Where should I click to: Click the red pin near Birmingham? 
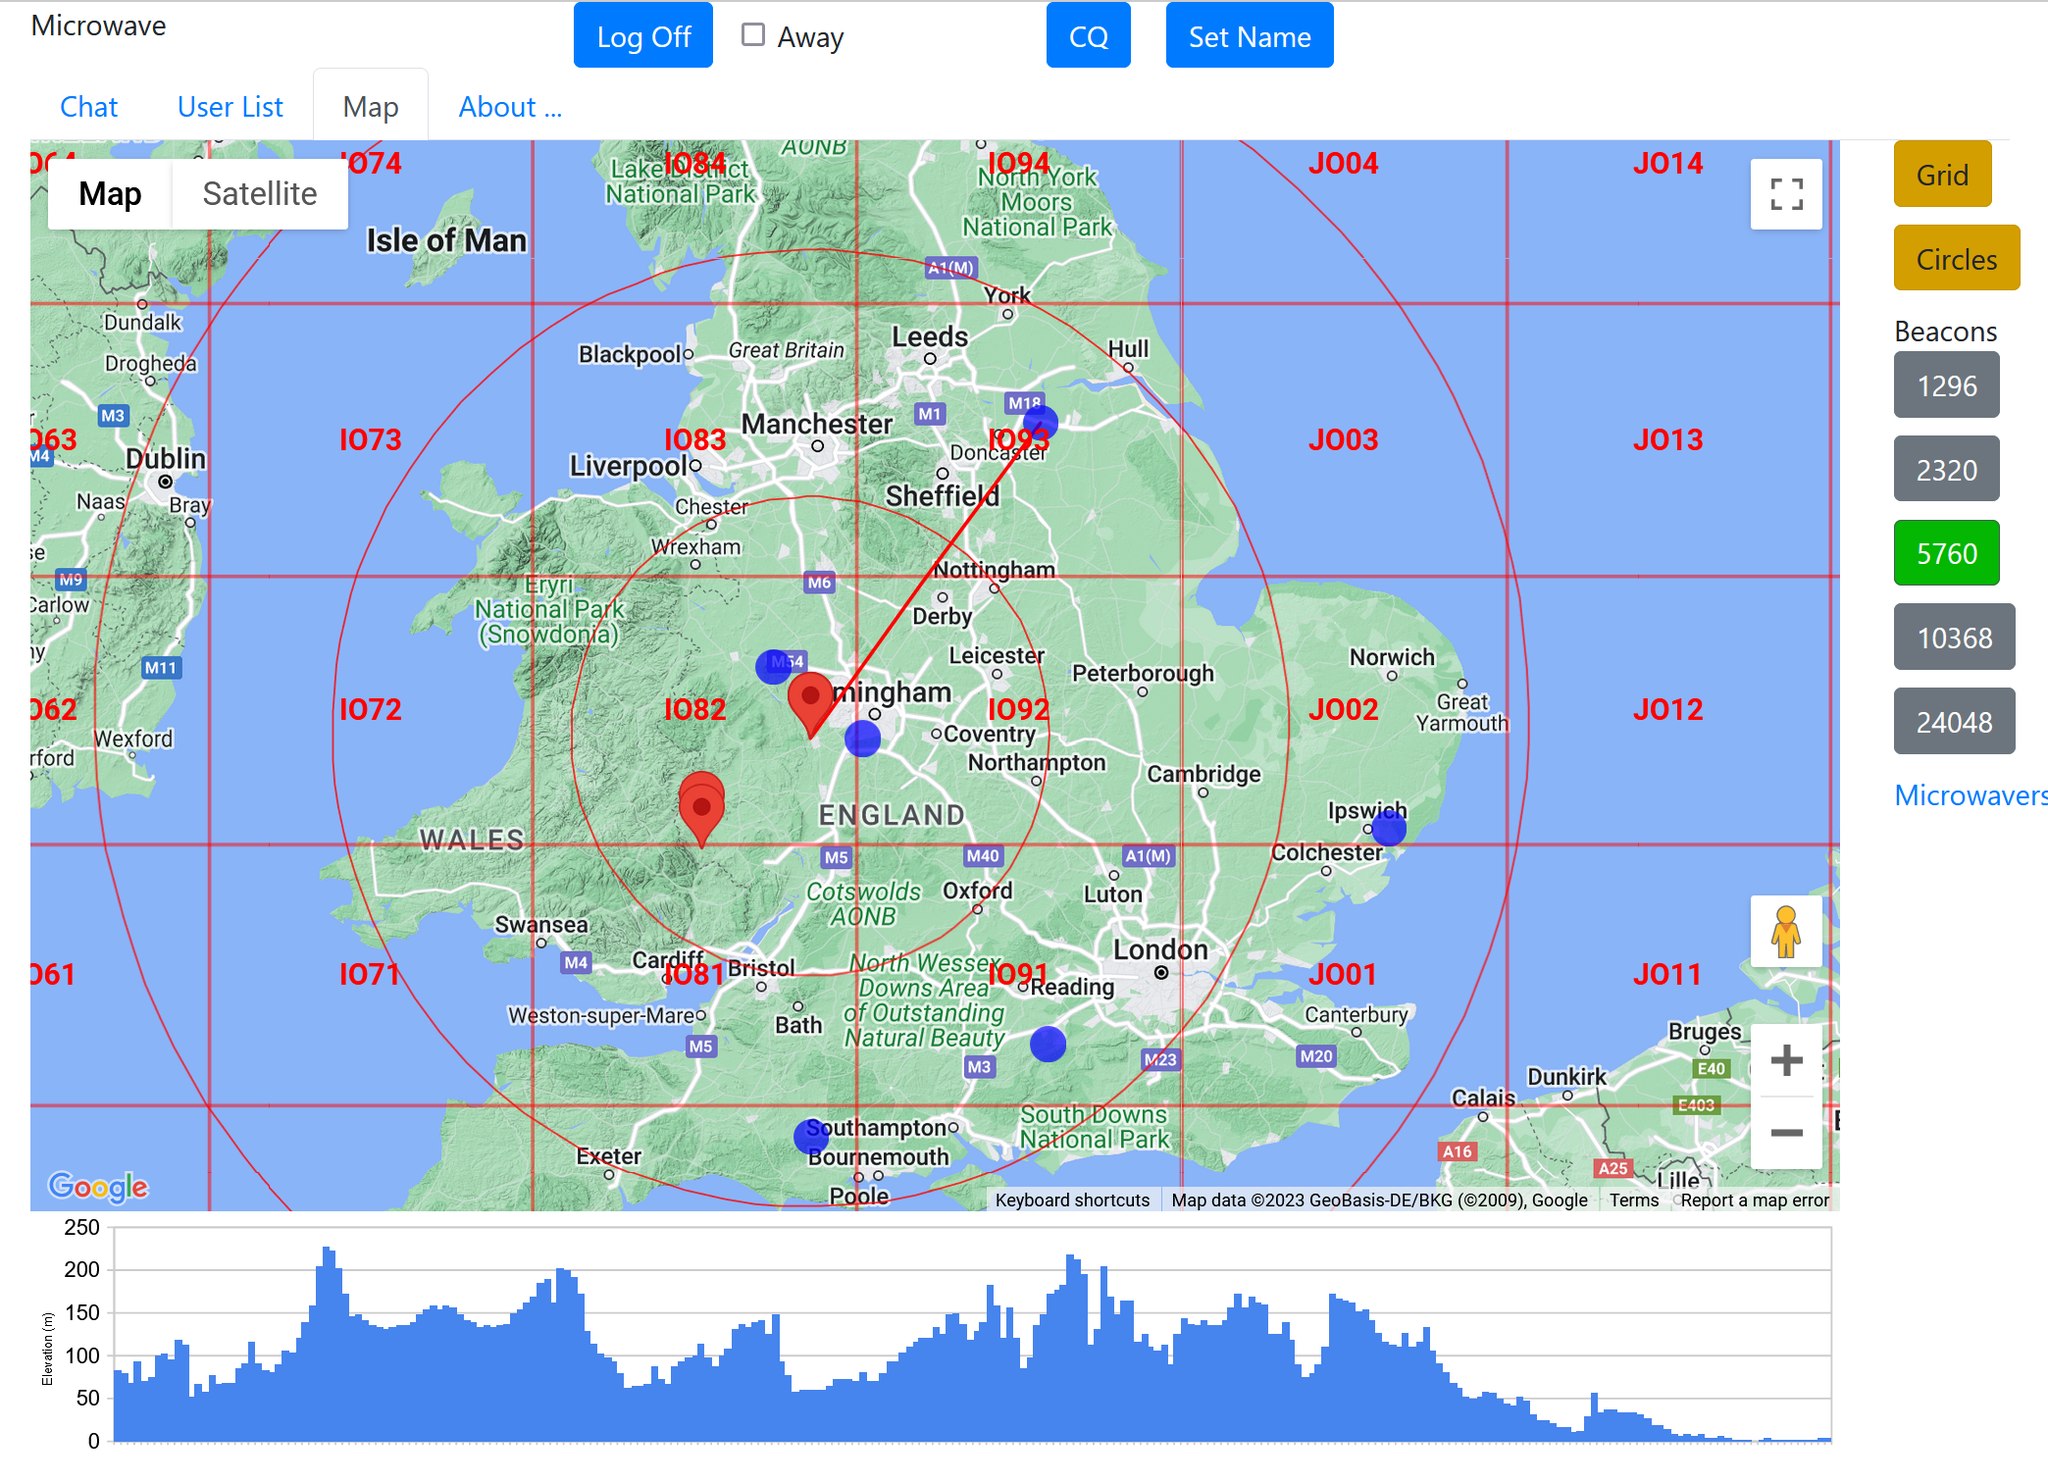[x=810, y=705]
